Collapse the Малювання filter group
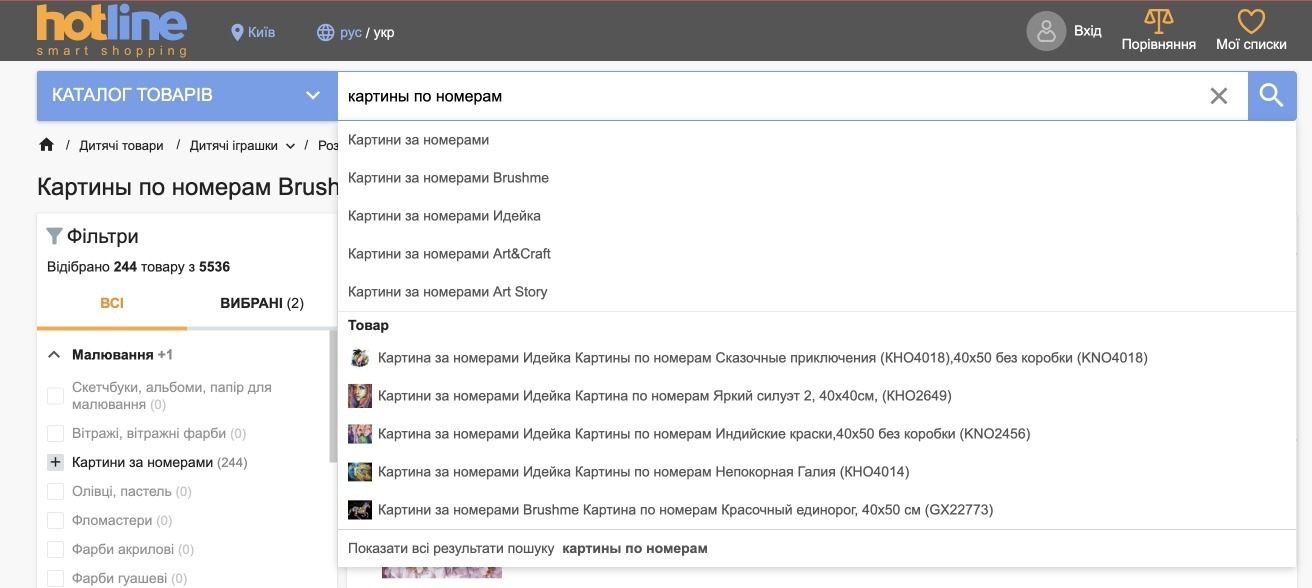Viewport: 1312px width, 588px height. (54, 355)
